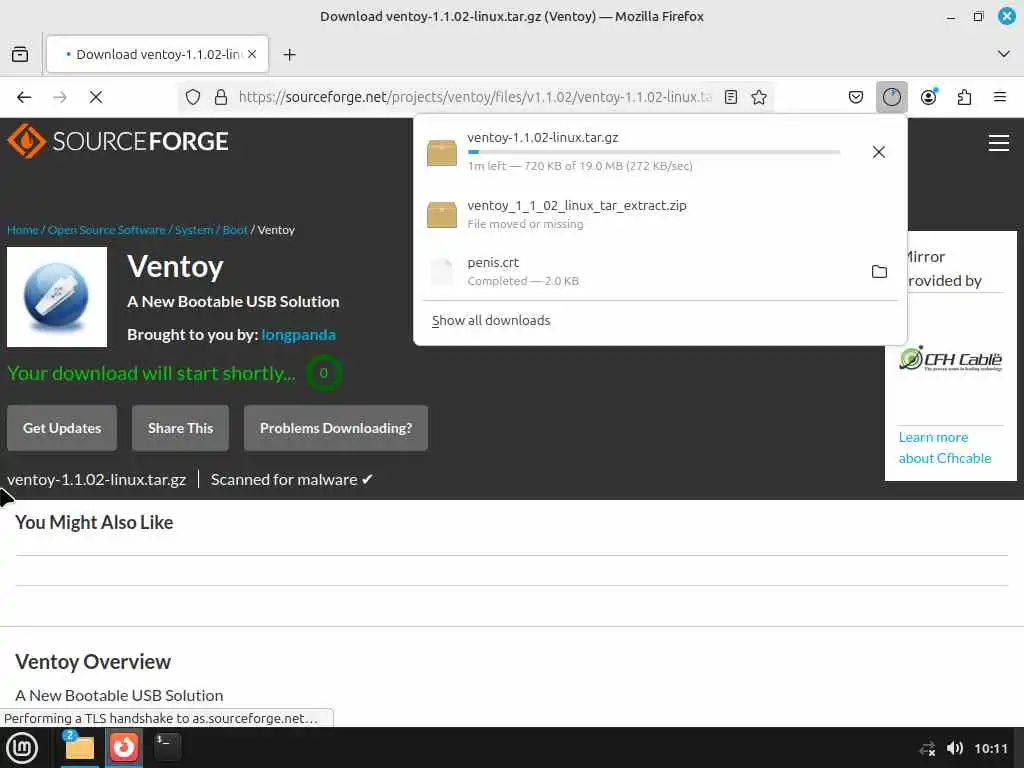Click the You Might Also Like heading
The image size is (1024, 768).
point(94,522)
